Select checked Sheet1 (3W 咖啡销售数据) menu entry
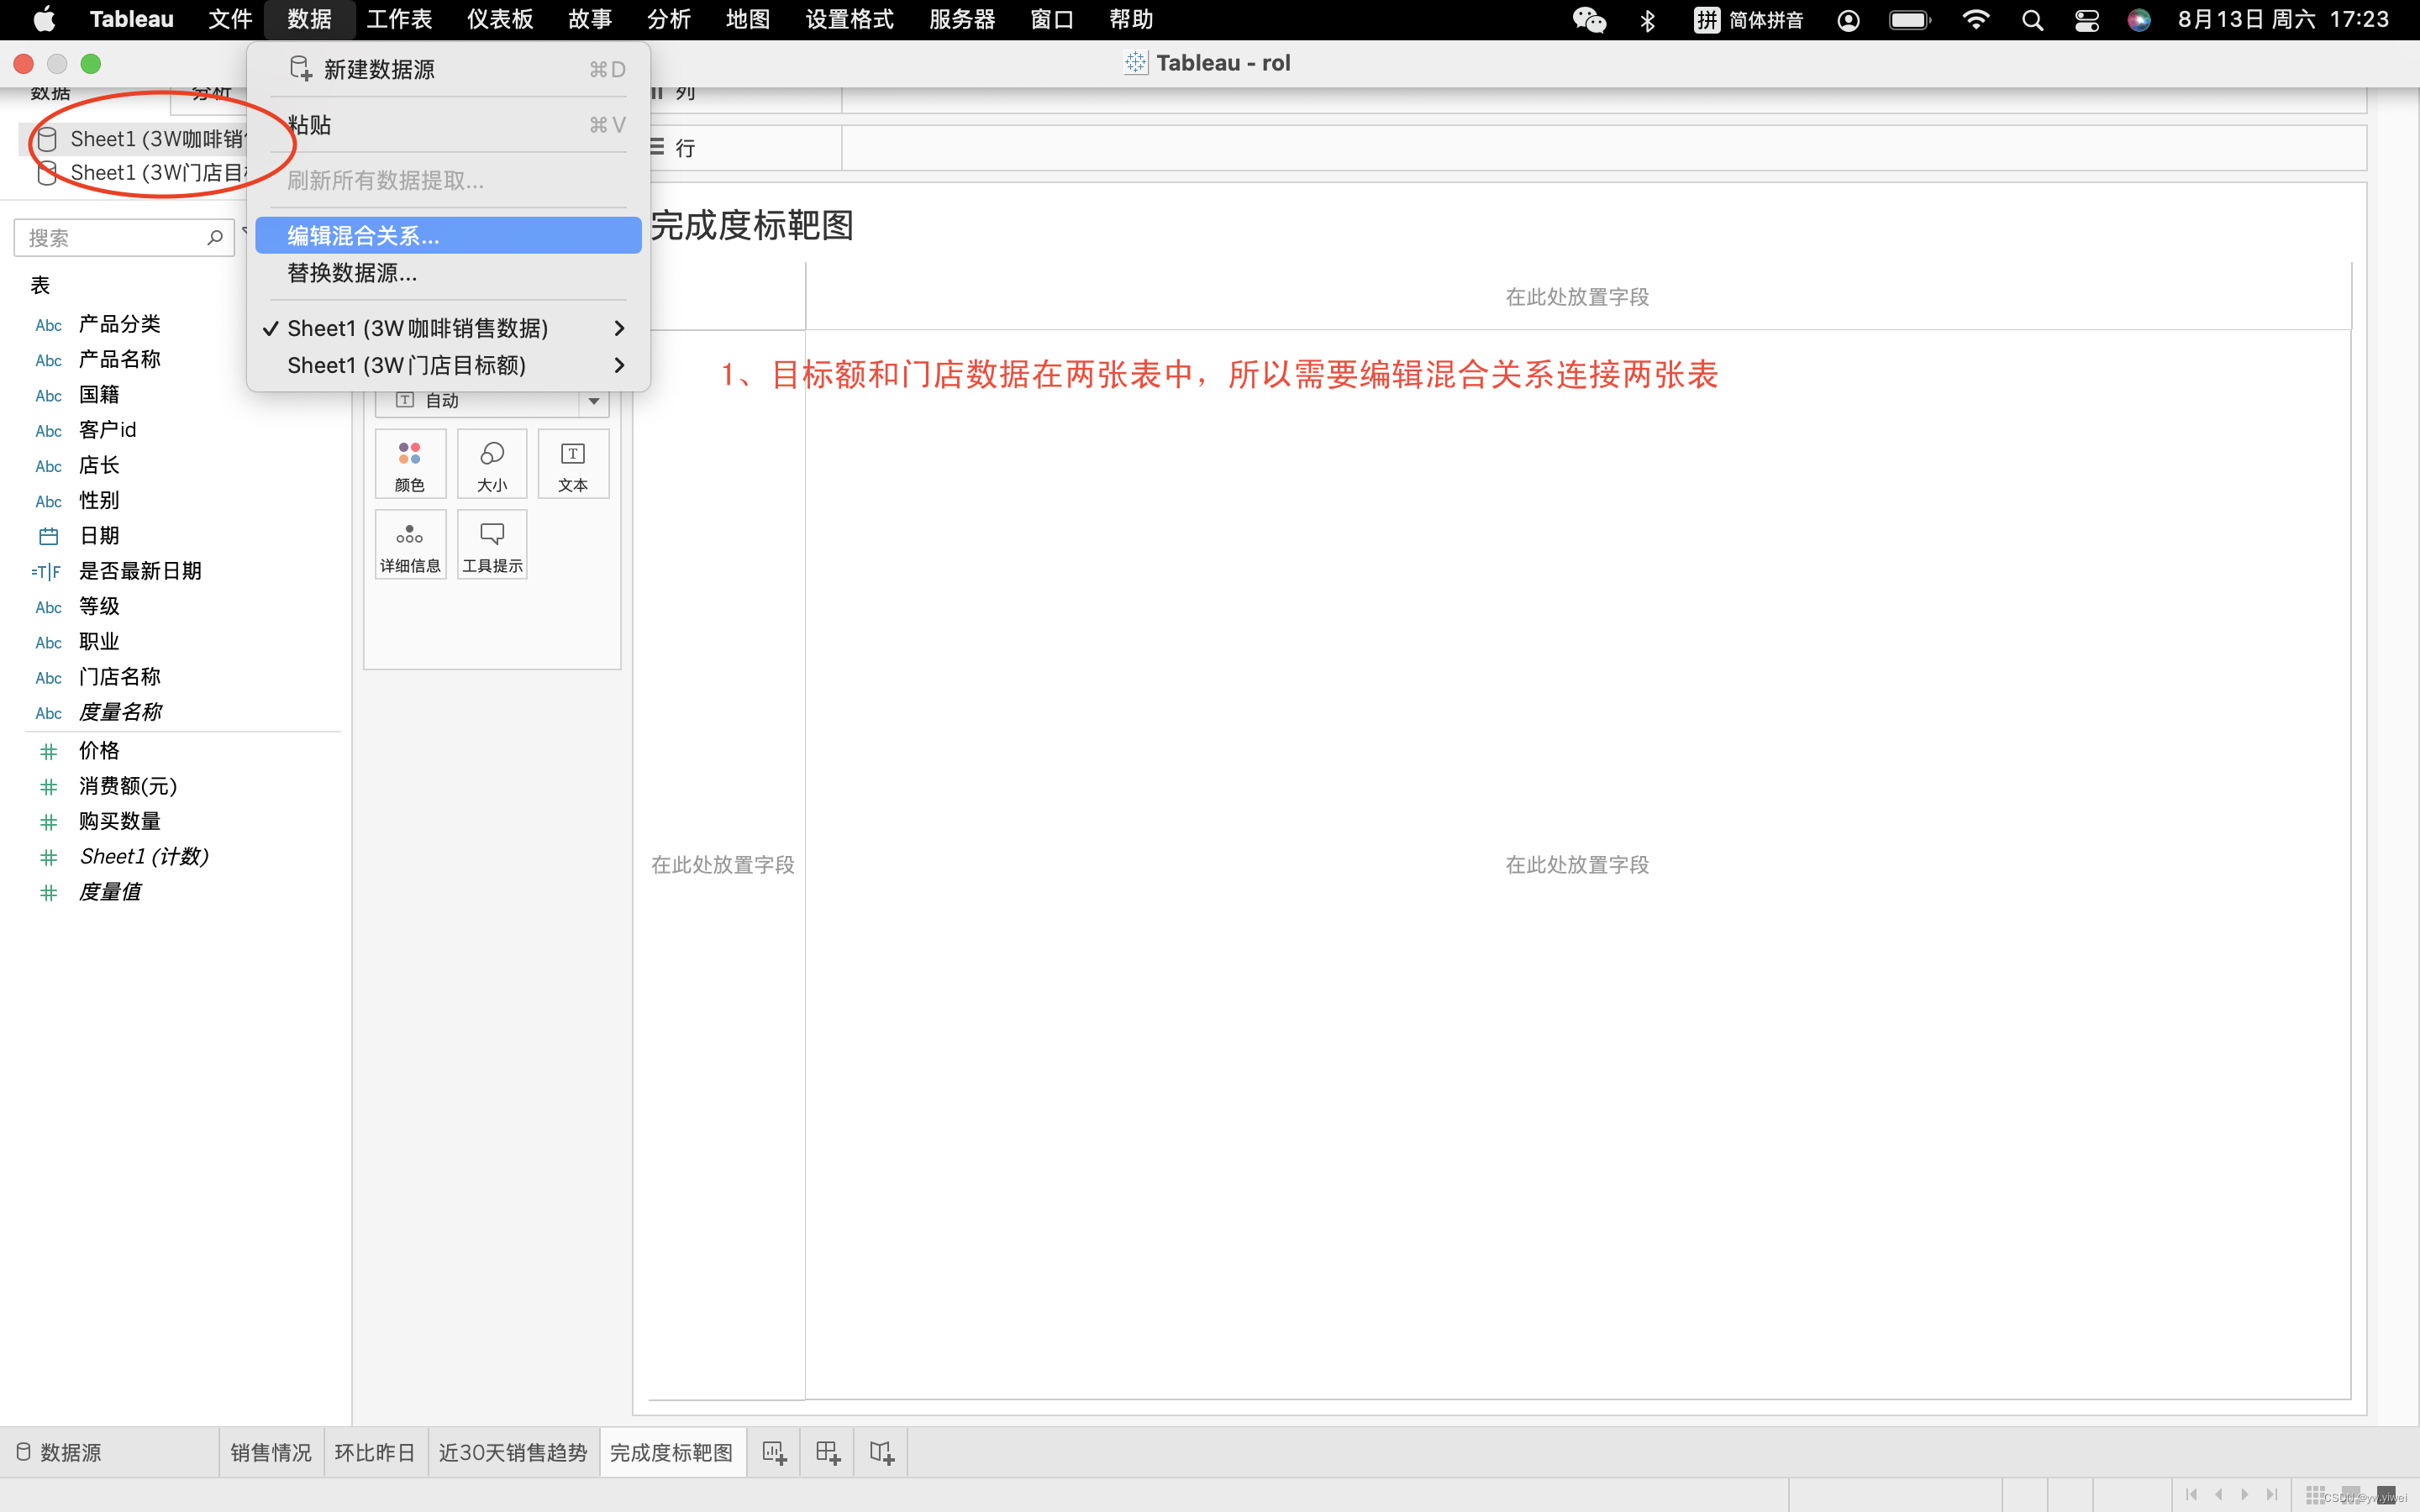Screen dimensions: 2420x1512 coord(418,328)
